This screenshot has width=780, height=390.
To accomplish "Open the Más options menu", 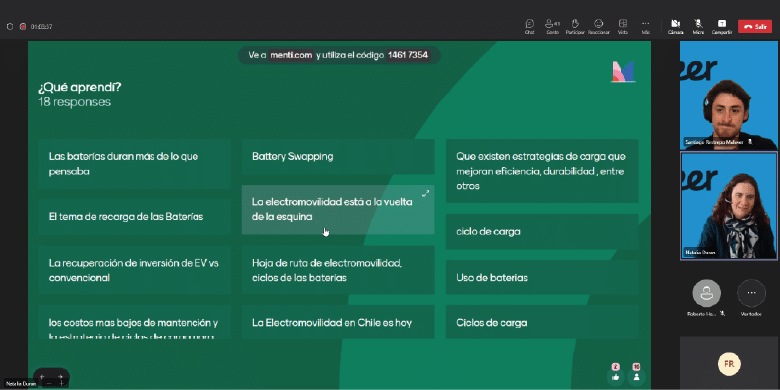I will [646, 26].
